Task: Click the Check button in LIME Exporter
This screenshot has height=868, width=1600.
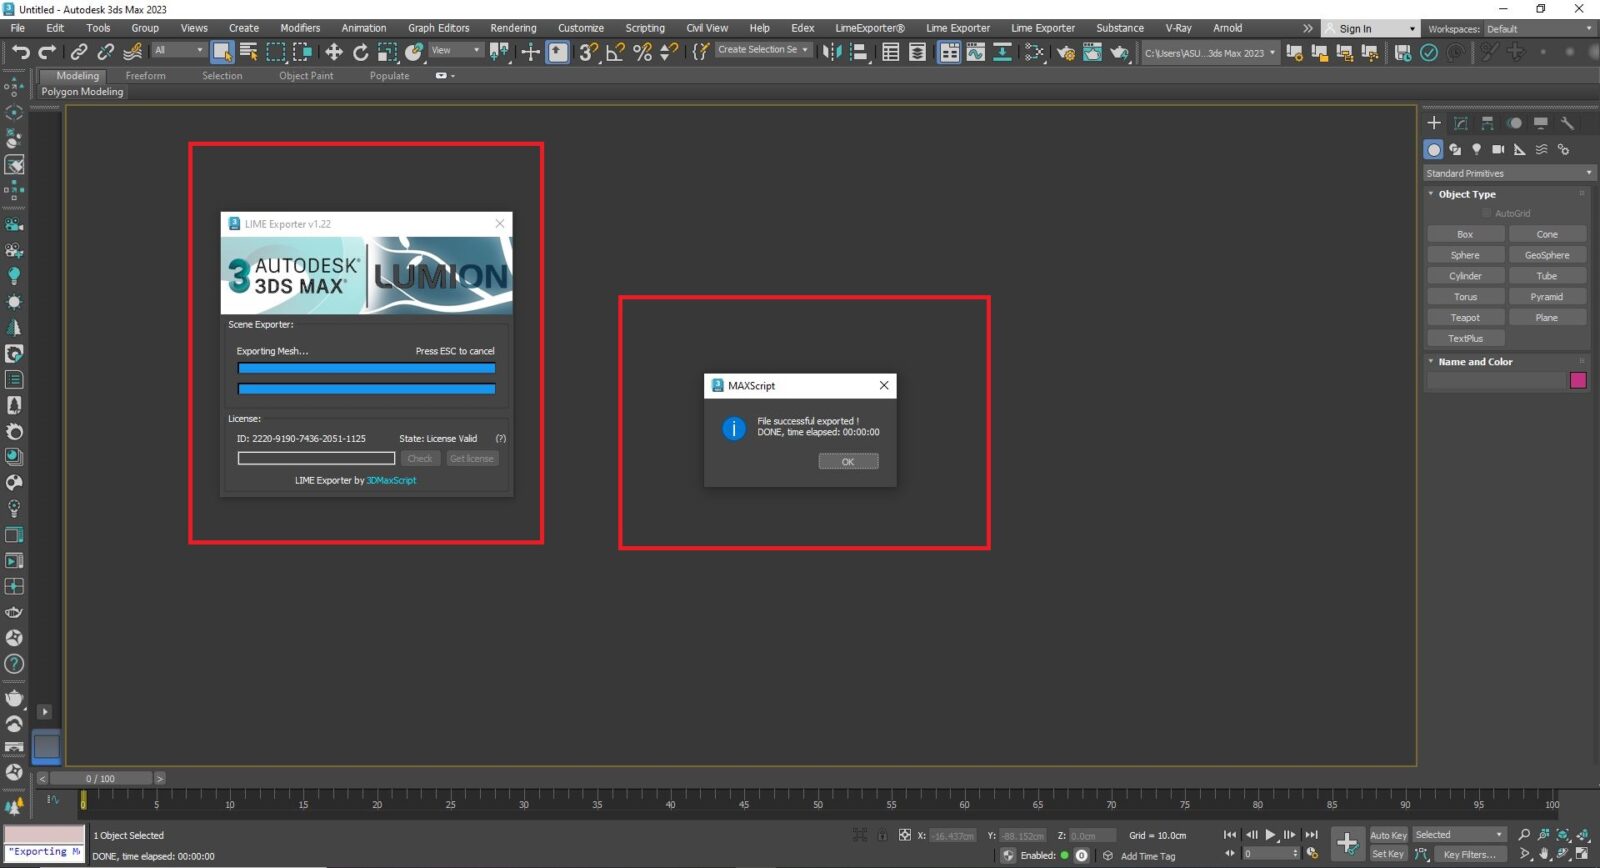Action: pos(420,459)
